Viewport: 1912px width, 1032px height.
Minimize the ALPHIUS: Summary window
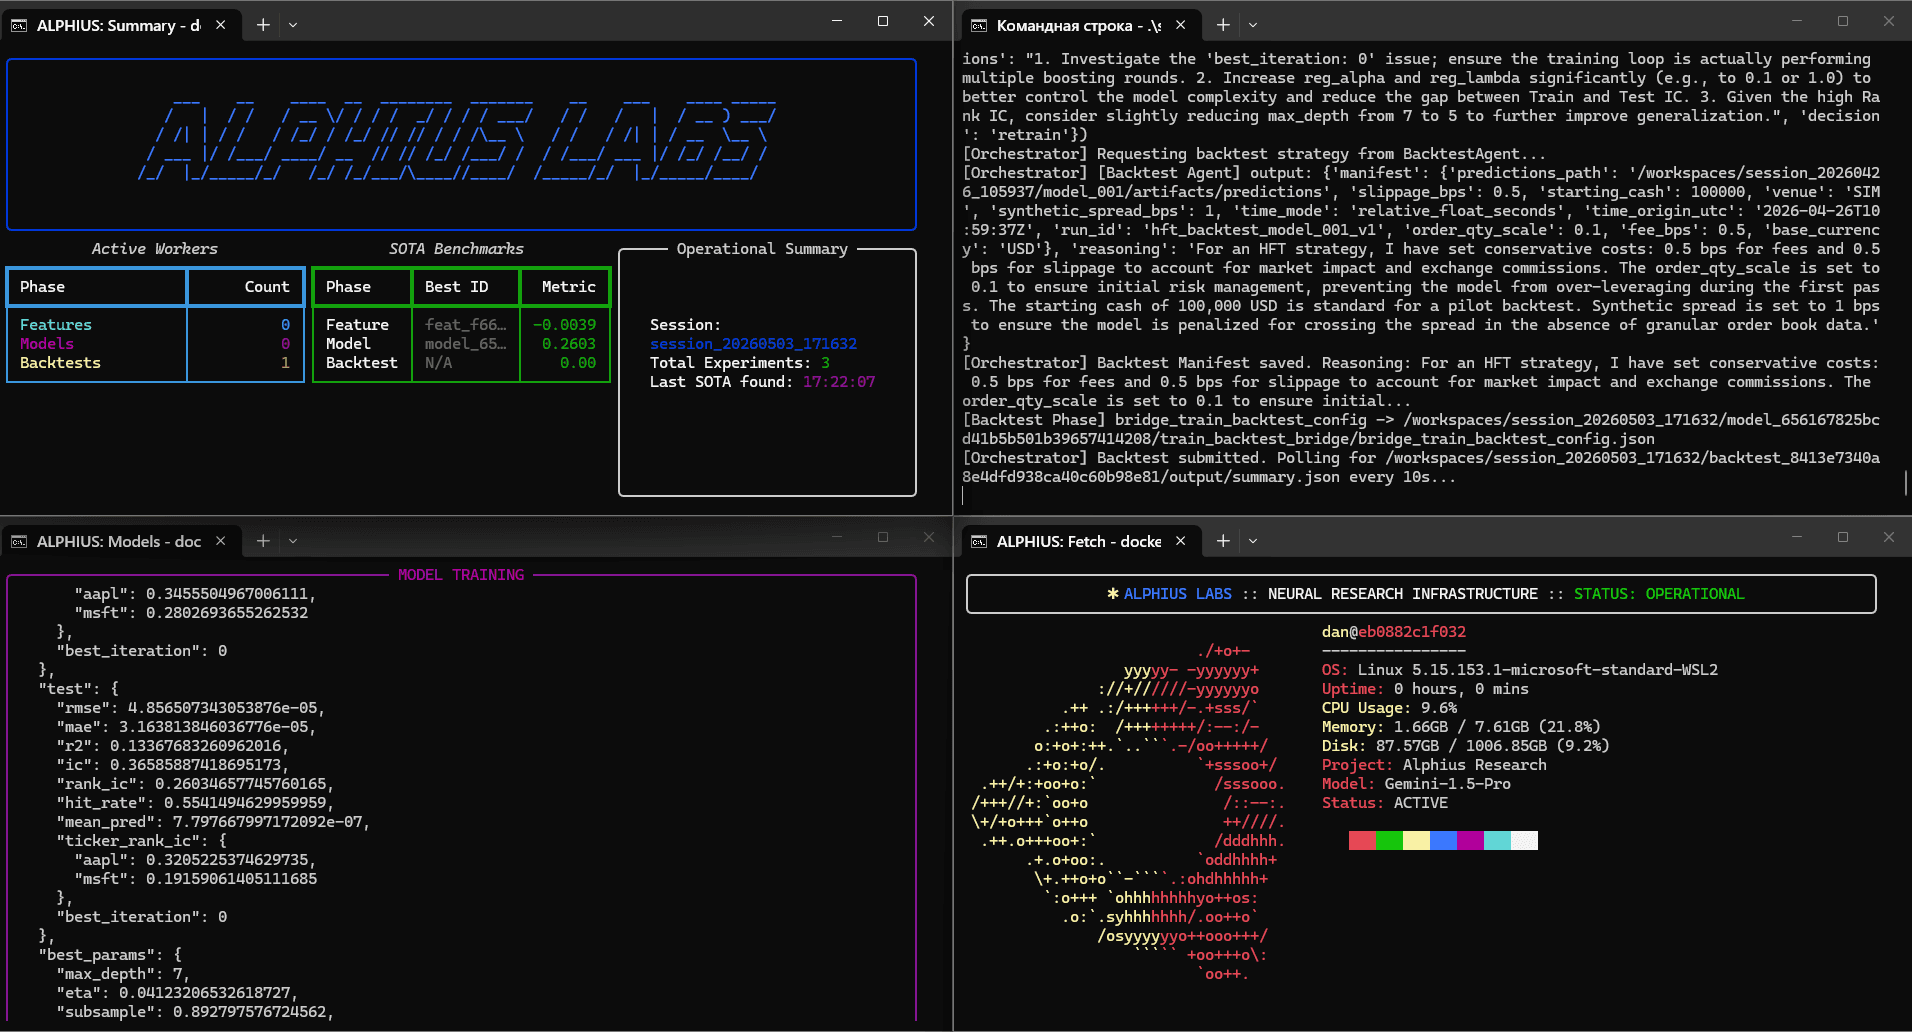coord(837,21)
